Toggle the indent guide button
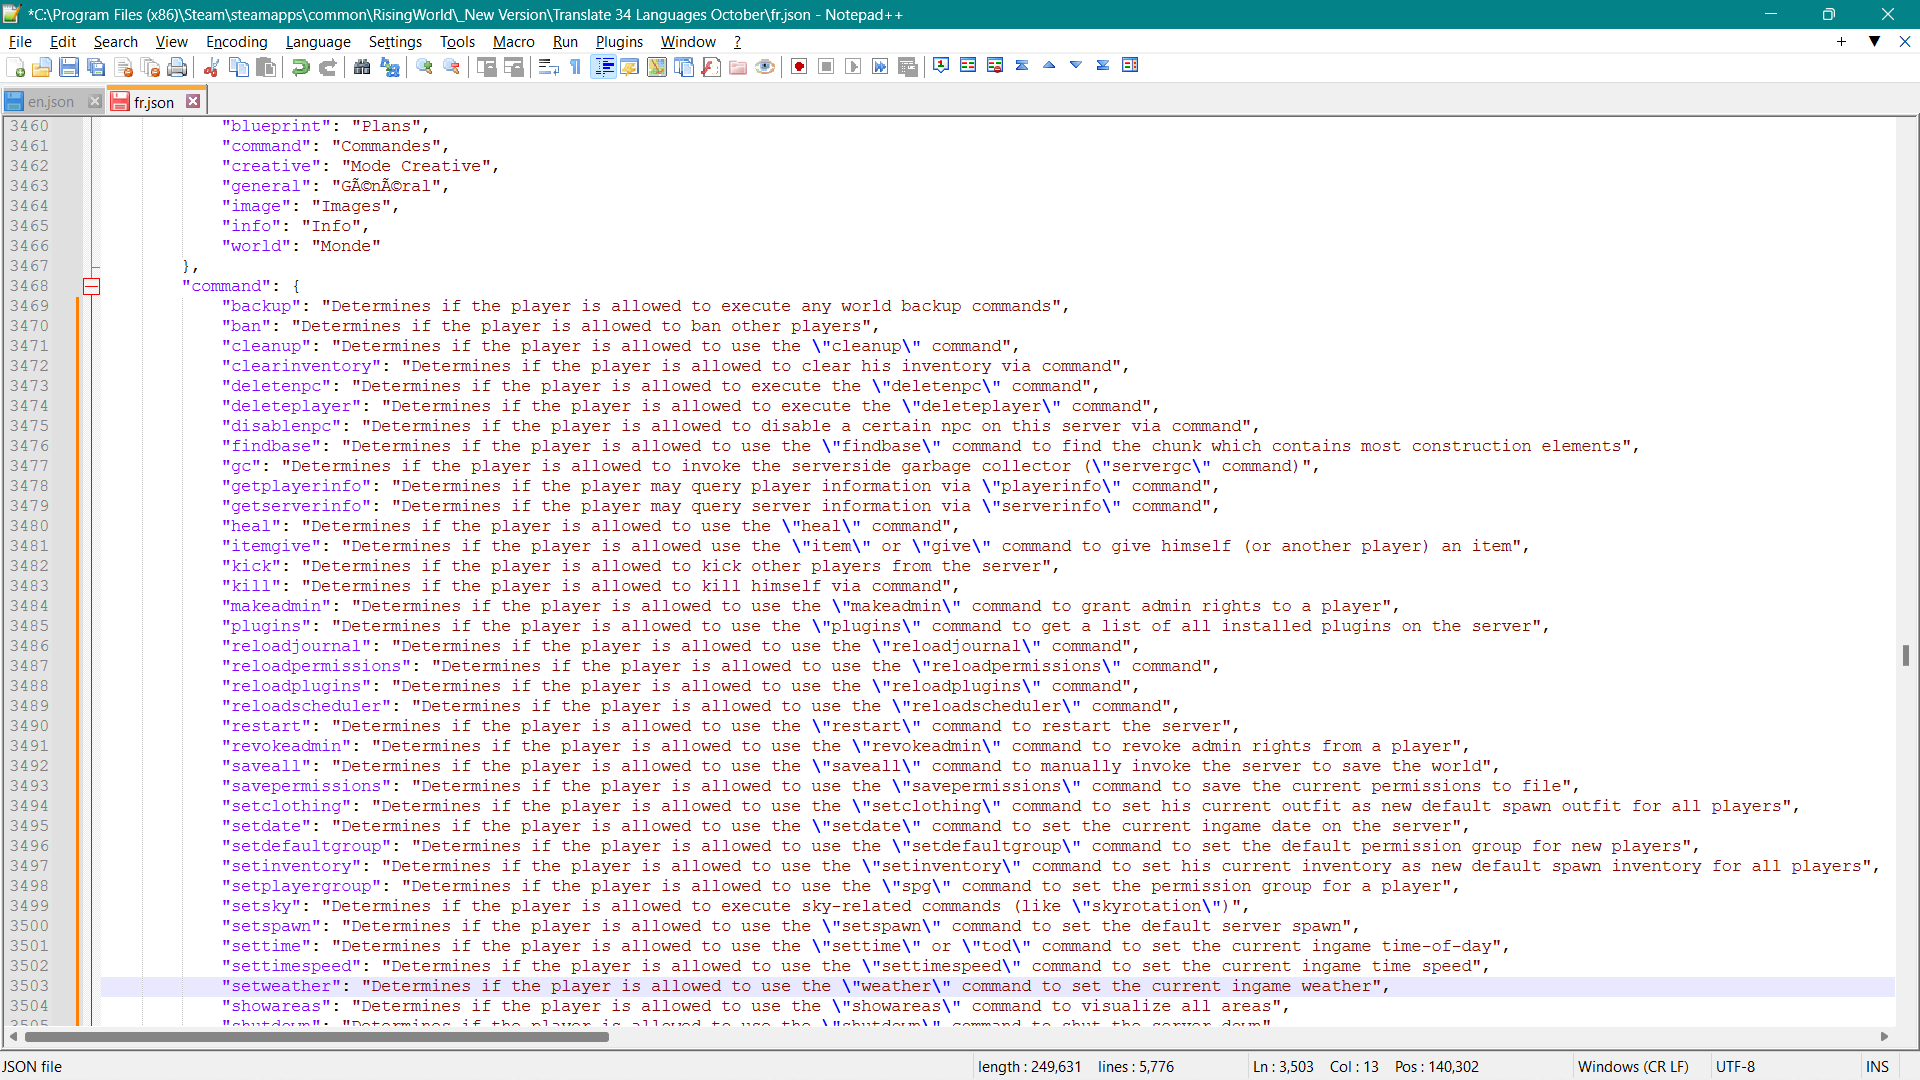1920x1080 pixels. click(603, 67)
